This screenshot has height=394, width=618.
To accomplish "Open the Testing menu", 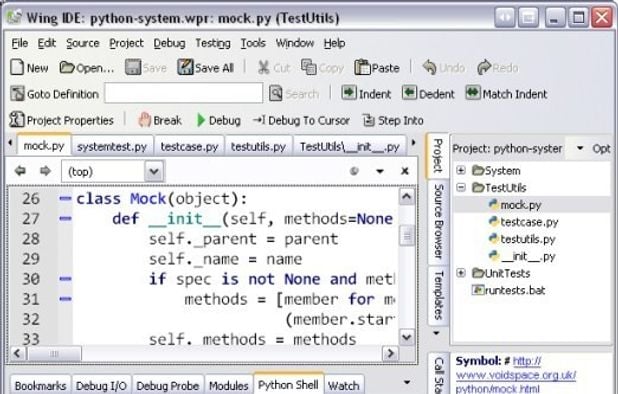I will click(x=213, y=43).
